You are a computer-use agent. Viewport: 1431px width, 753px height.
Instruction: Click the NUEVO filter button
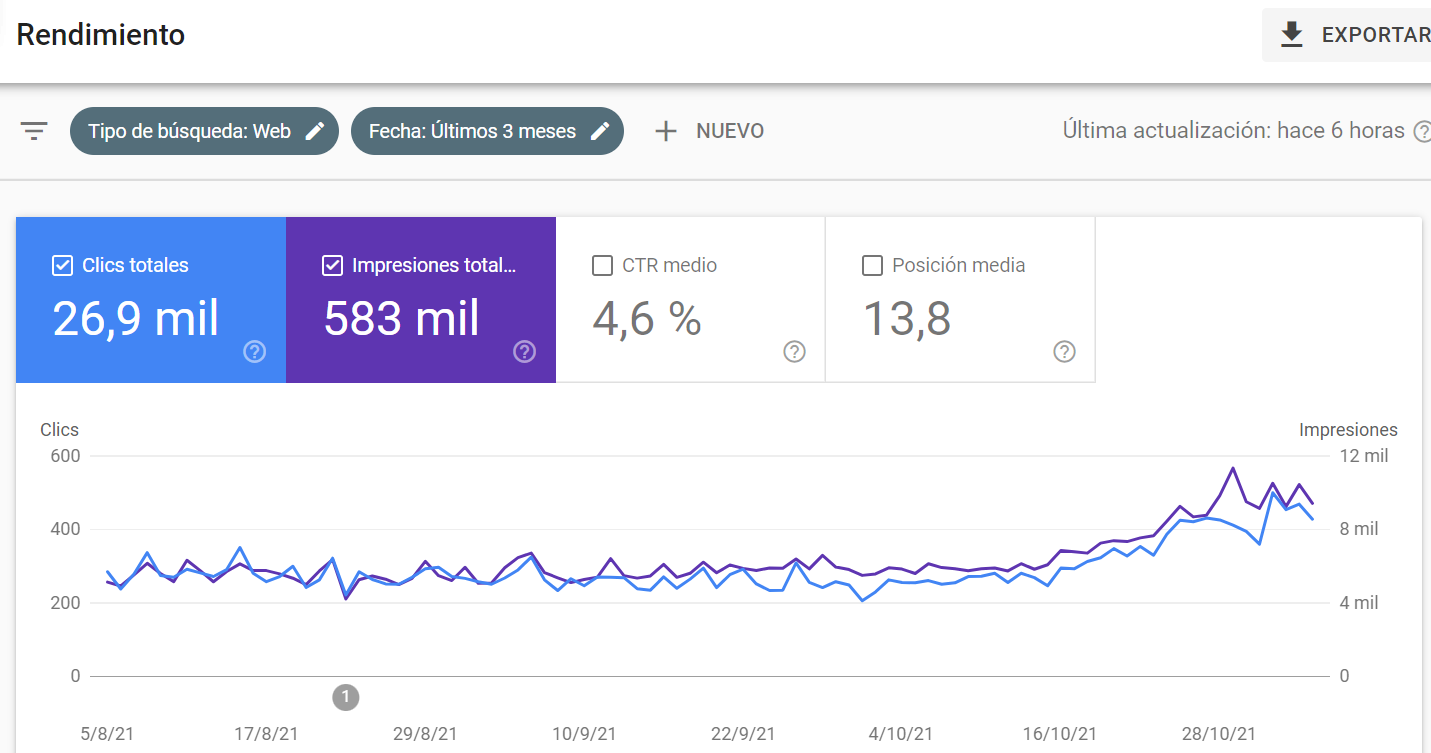click(709, 131)
